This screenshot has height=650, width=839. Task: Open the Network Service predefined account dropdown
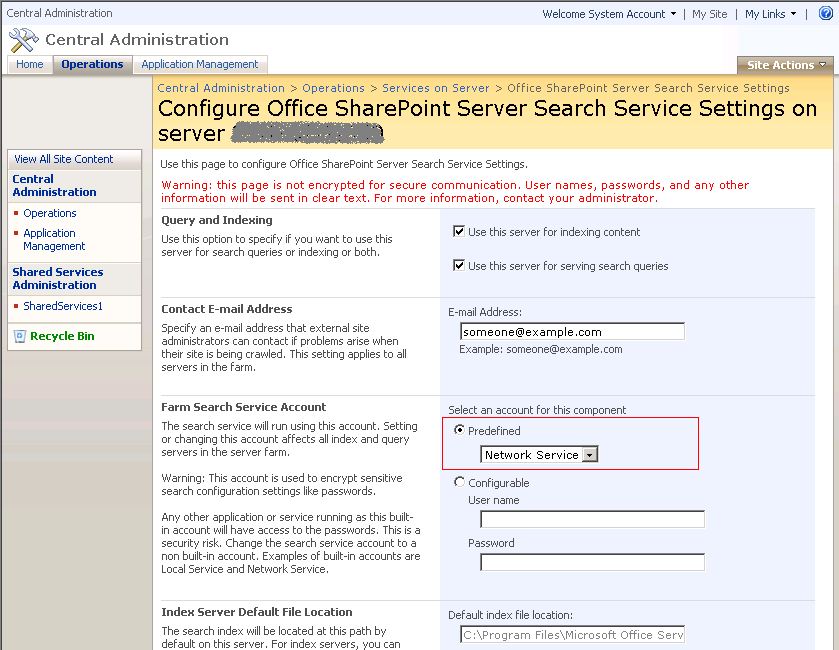tap(539, 455)
